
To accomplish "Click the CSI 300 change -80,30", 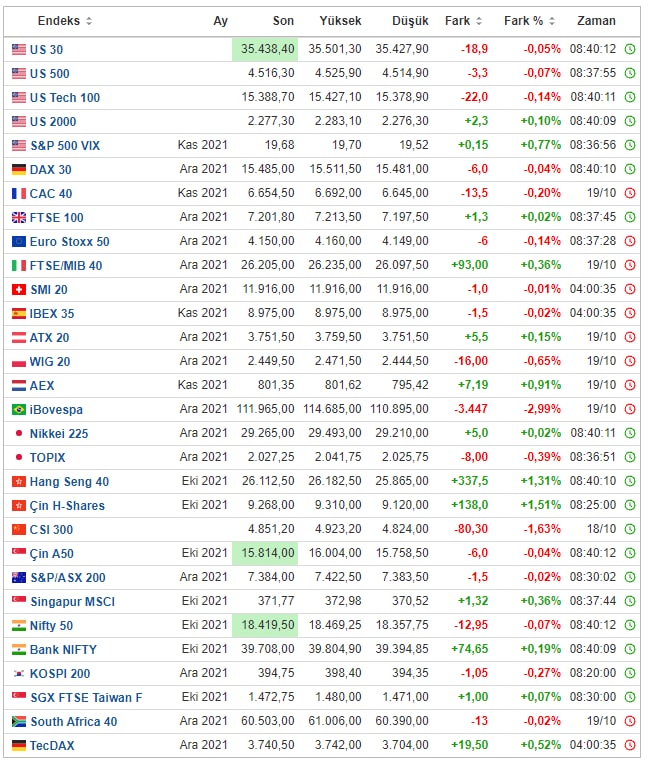I will [471, 530].
